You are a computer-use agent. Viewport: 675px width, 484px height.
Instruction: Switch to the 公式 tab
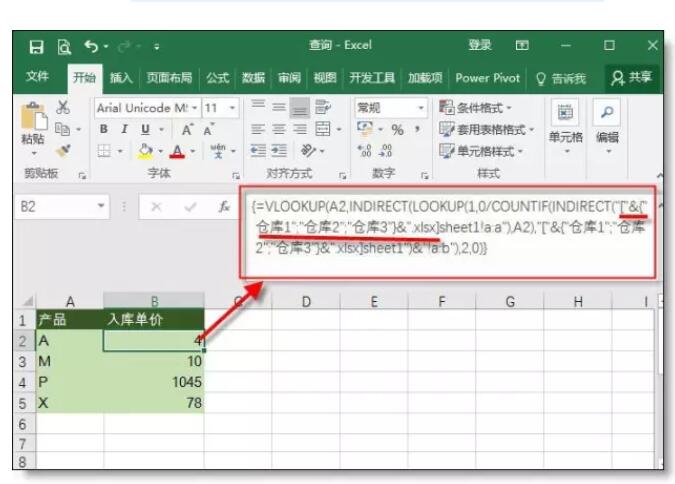coord(217,78)
